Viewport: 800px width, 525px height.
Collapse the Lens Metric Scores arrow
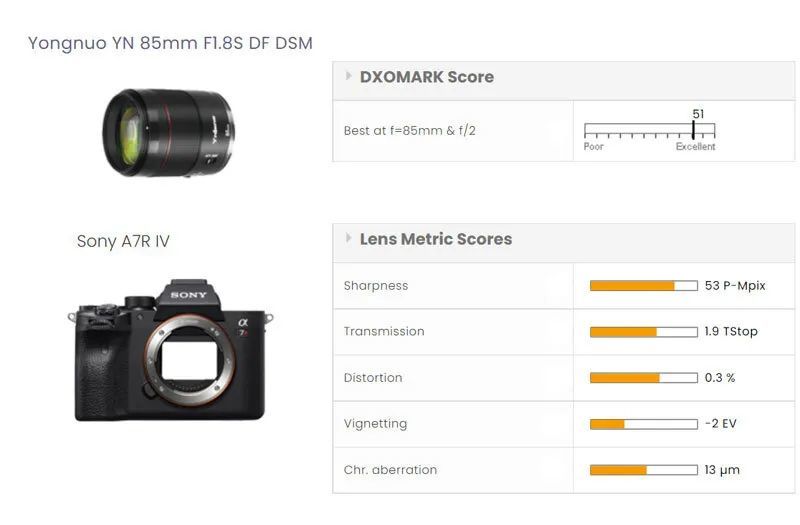tap(348, 238)
